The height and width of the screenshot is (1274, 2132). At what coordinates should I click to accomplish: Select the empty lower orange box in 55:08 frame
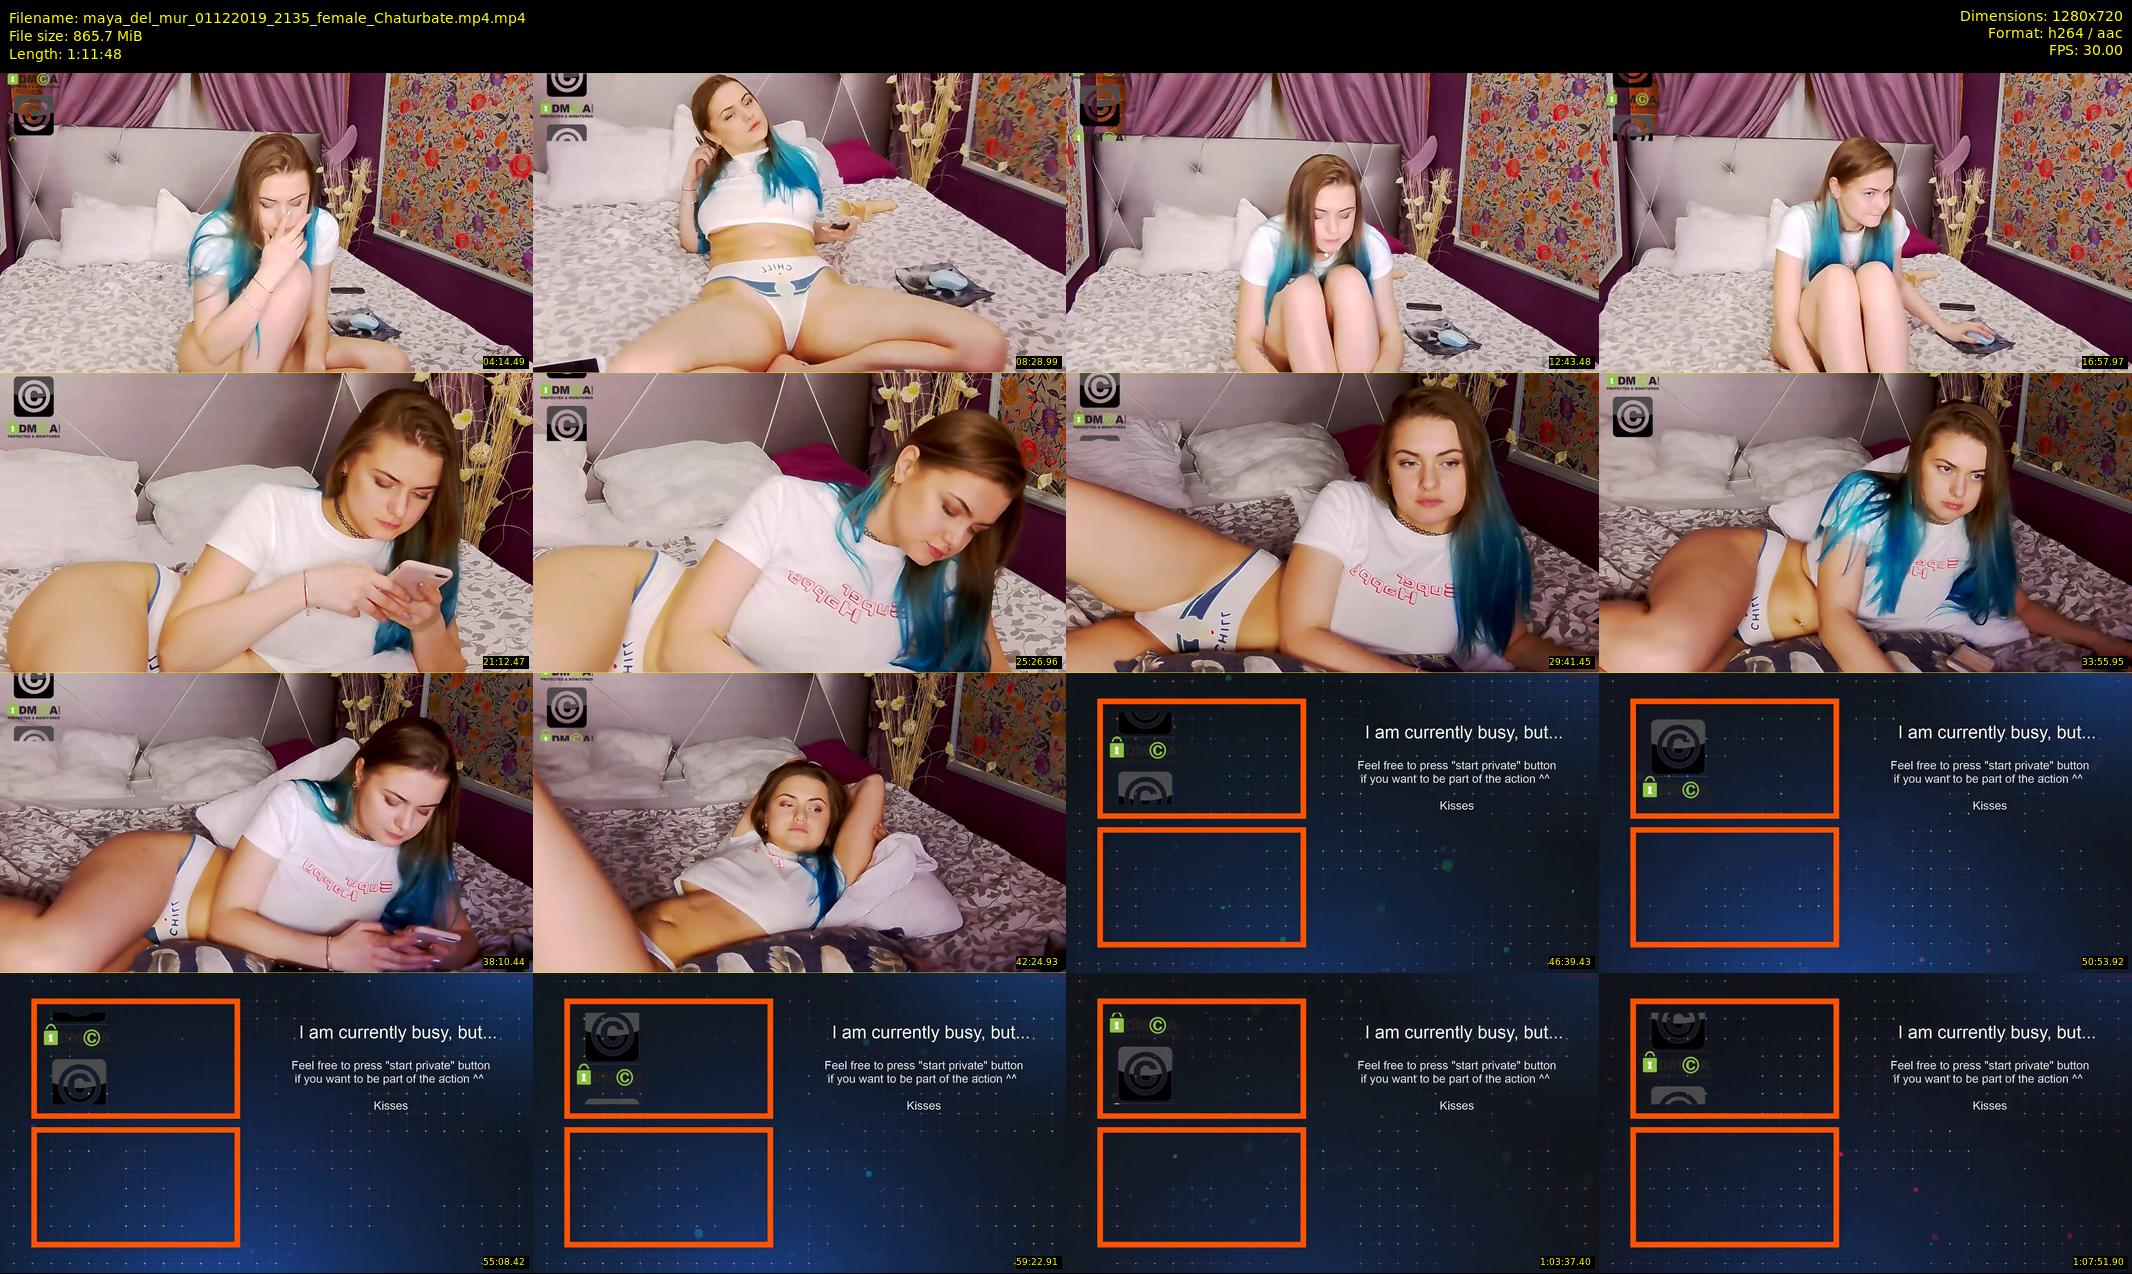click(135, 1186)
